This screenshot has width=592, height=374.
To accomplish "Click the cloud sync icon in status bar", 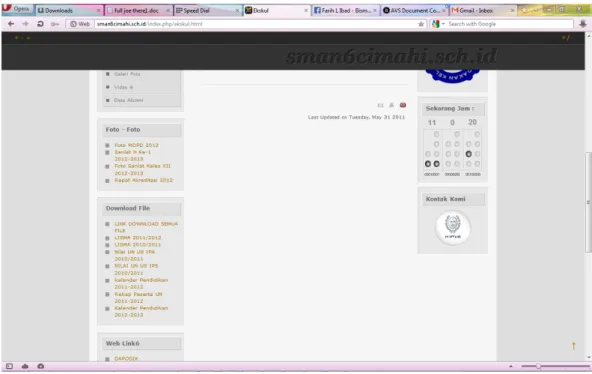I will pos(25,366).
